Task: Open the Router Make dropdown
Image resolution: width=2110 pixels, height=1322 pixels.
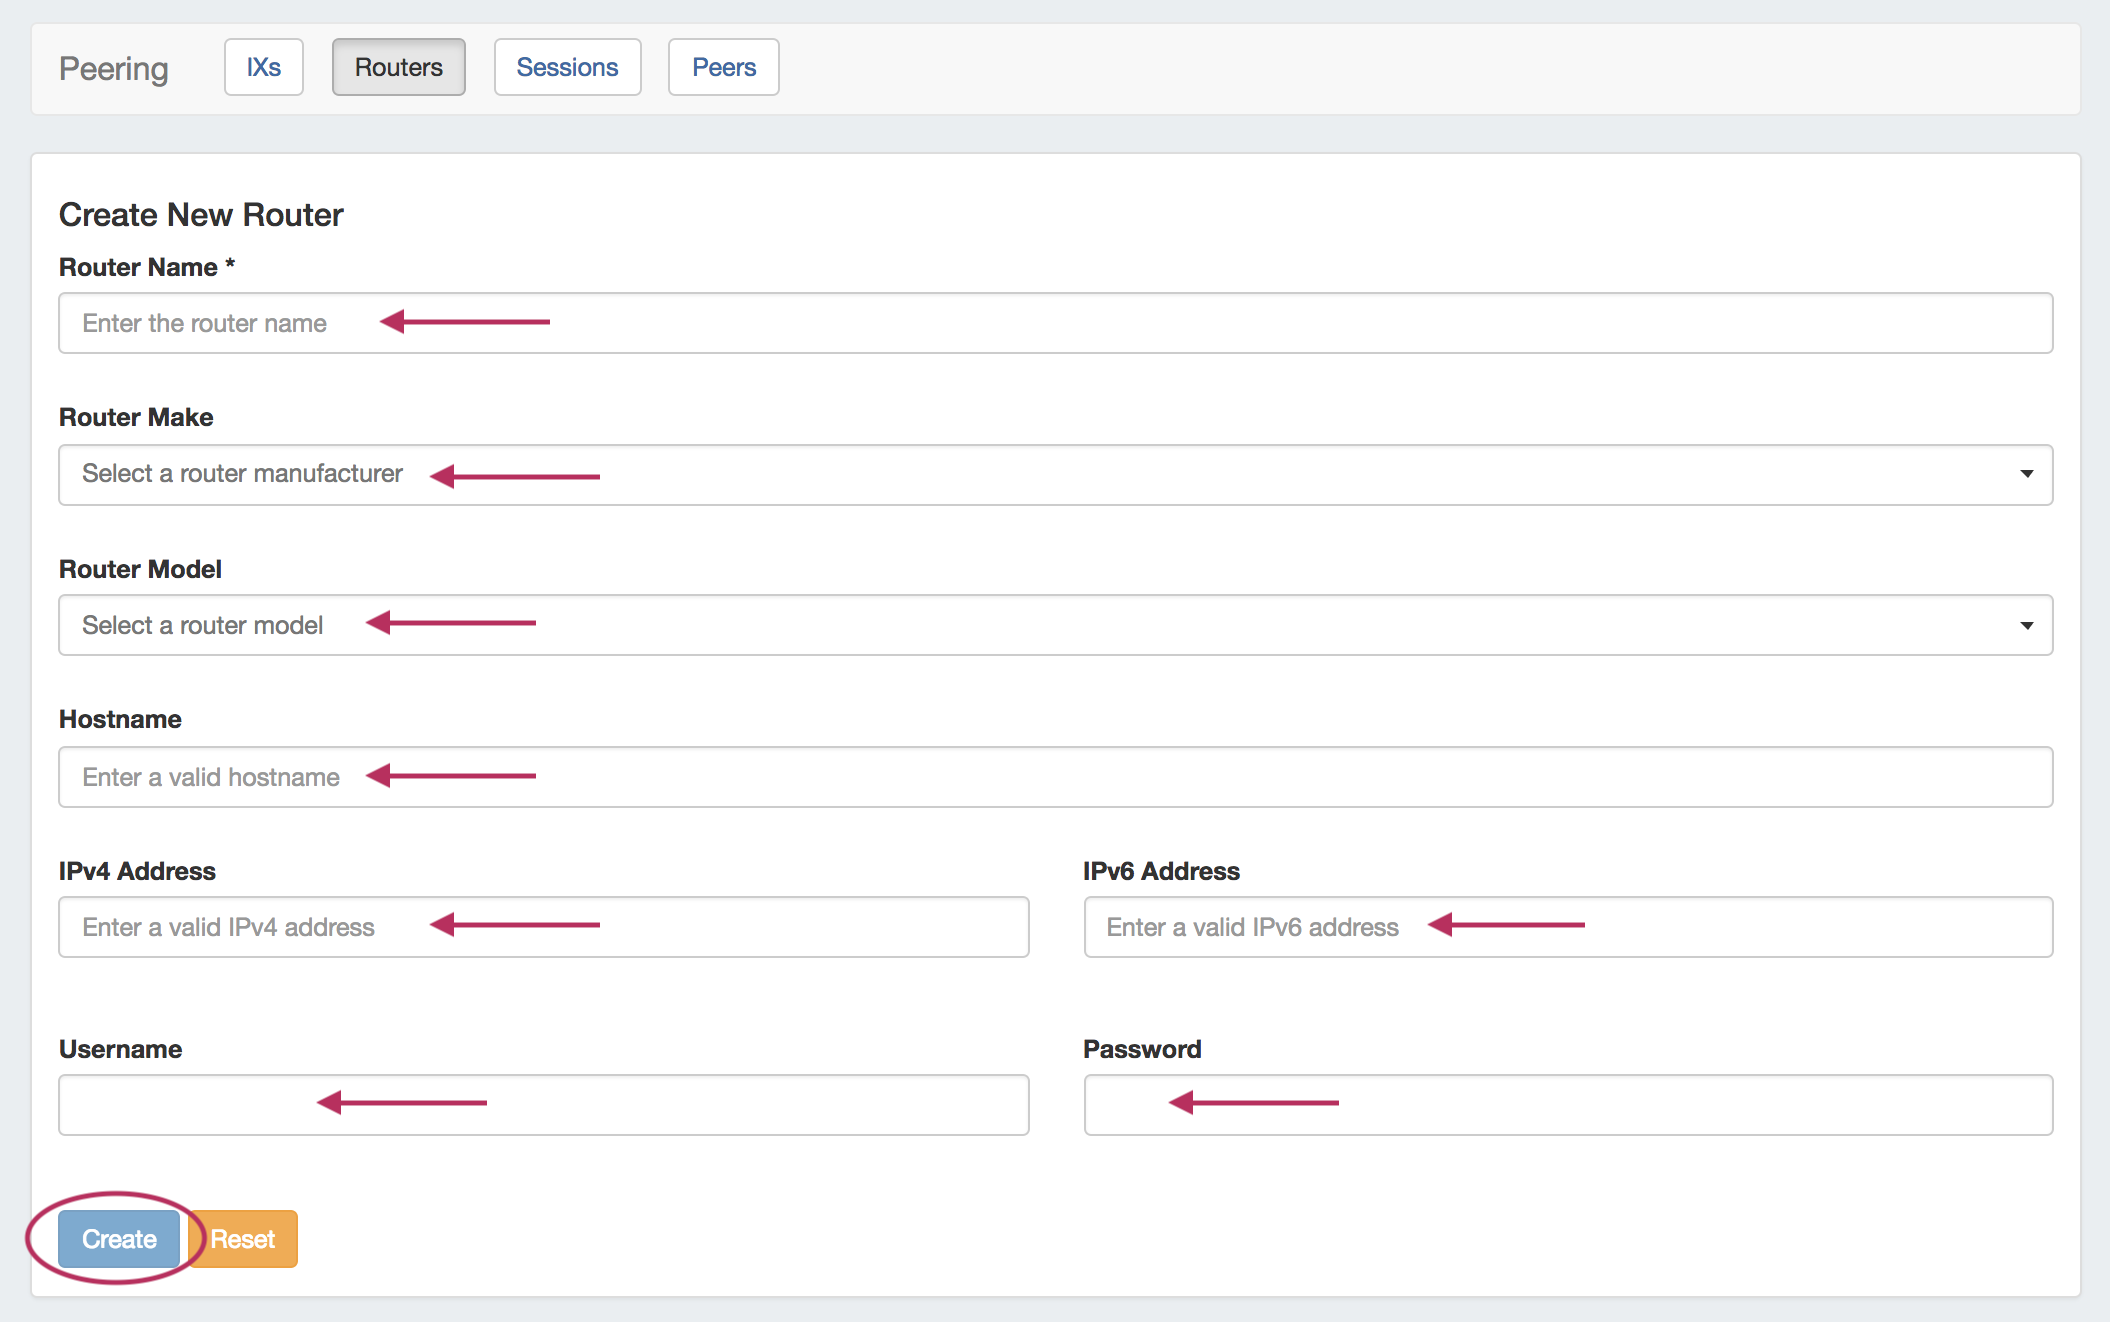Action: click(1055, 475)
